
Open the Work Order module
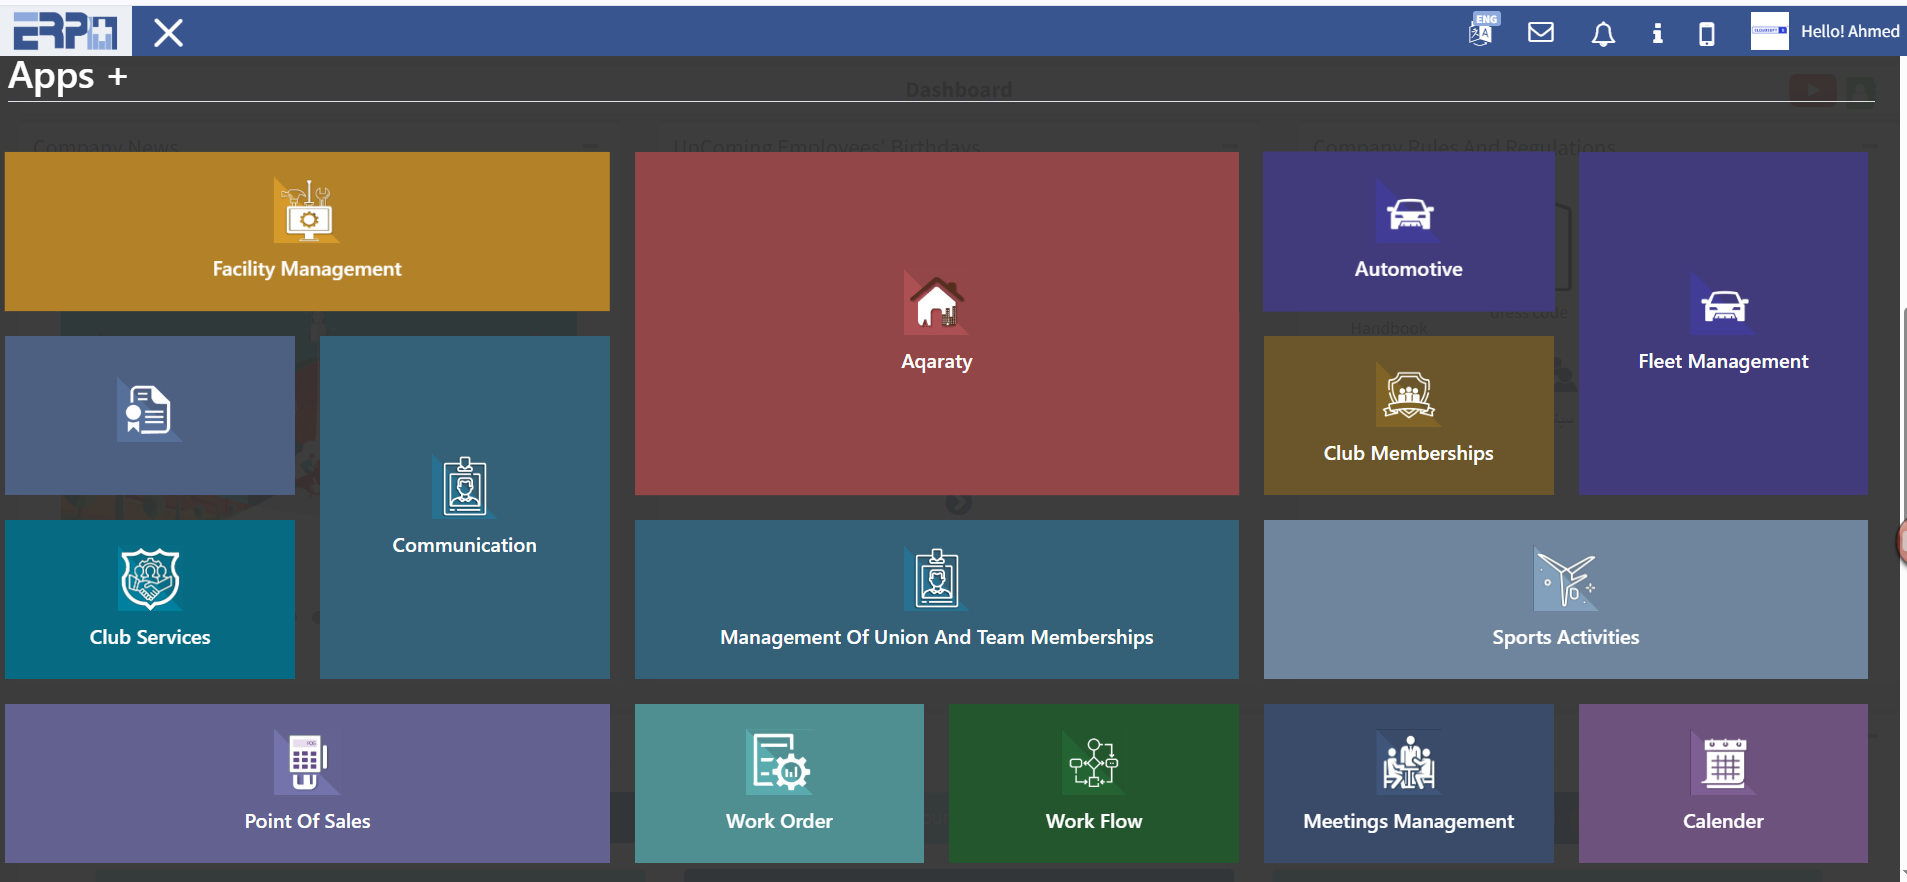[779, 784]
